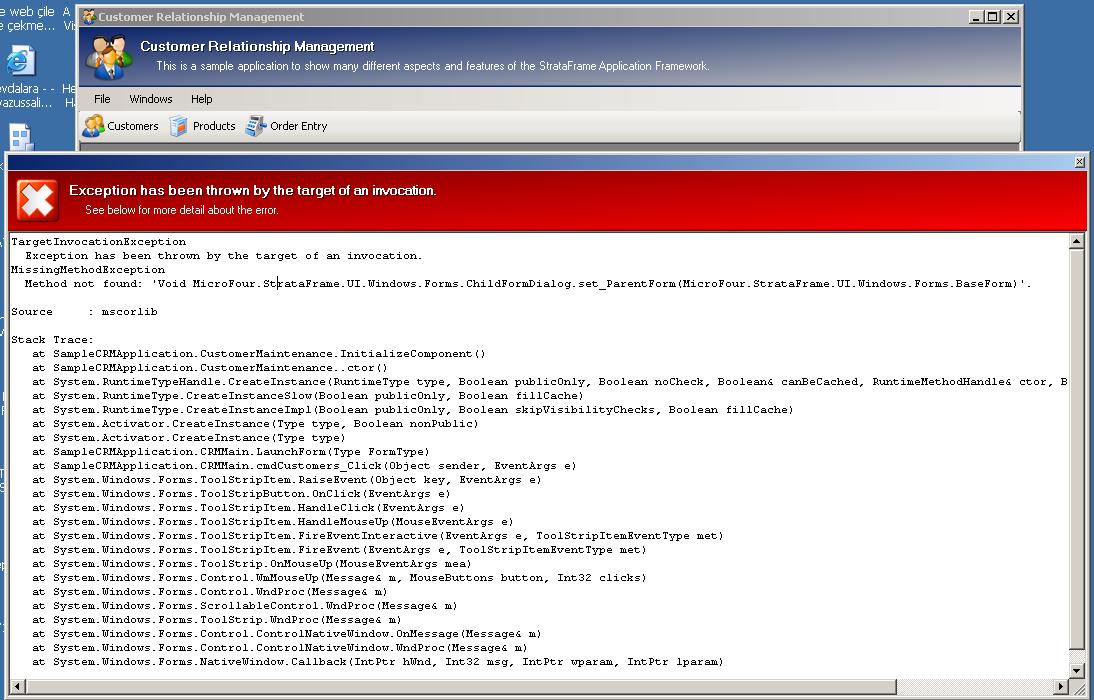Open the File menu
The image size is (1094, 700).
[102, 99]
